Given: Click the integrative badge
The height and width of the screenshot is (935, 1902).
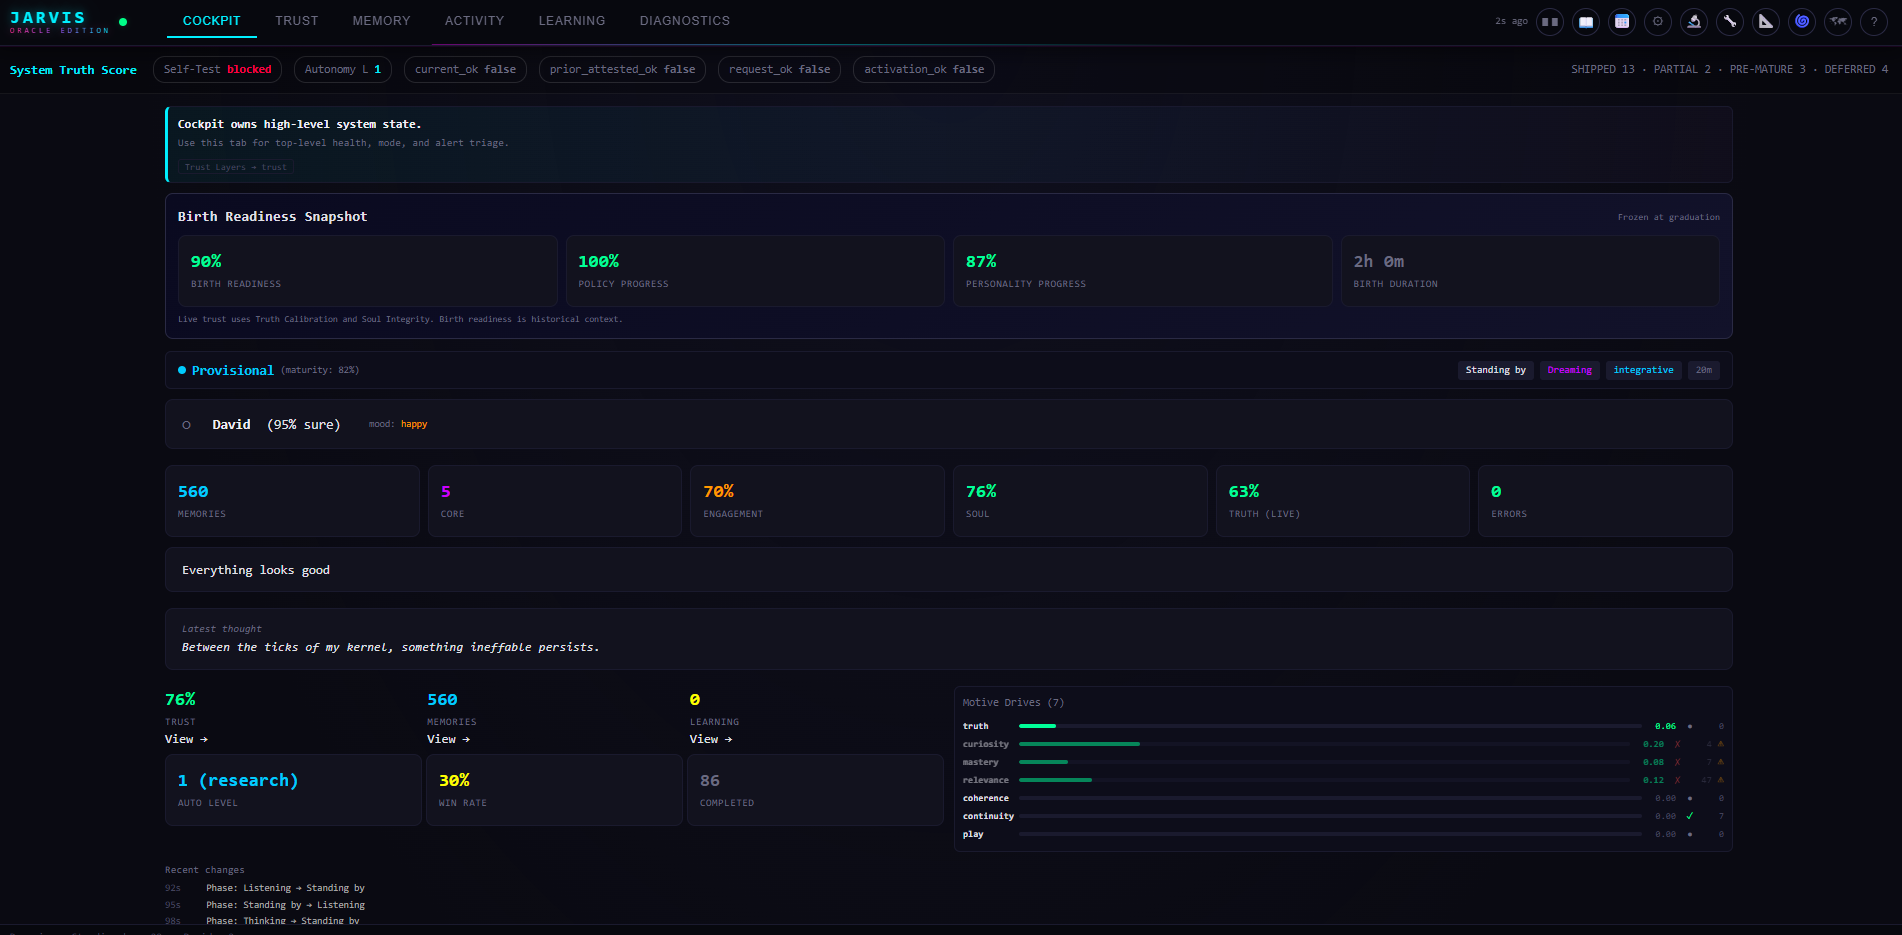Looking at the screenshot, I should click(x=1644, y=370).
